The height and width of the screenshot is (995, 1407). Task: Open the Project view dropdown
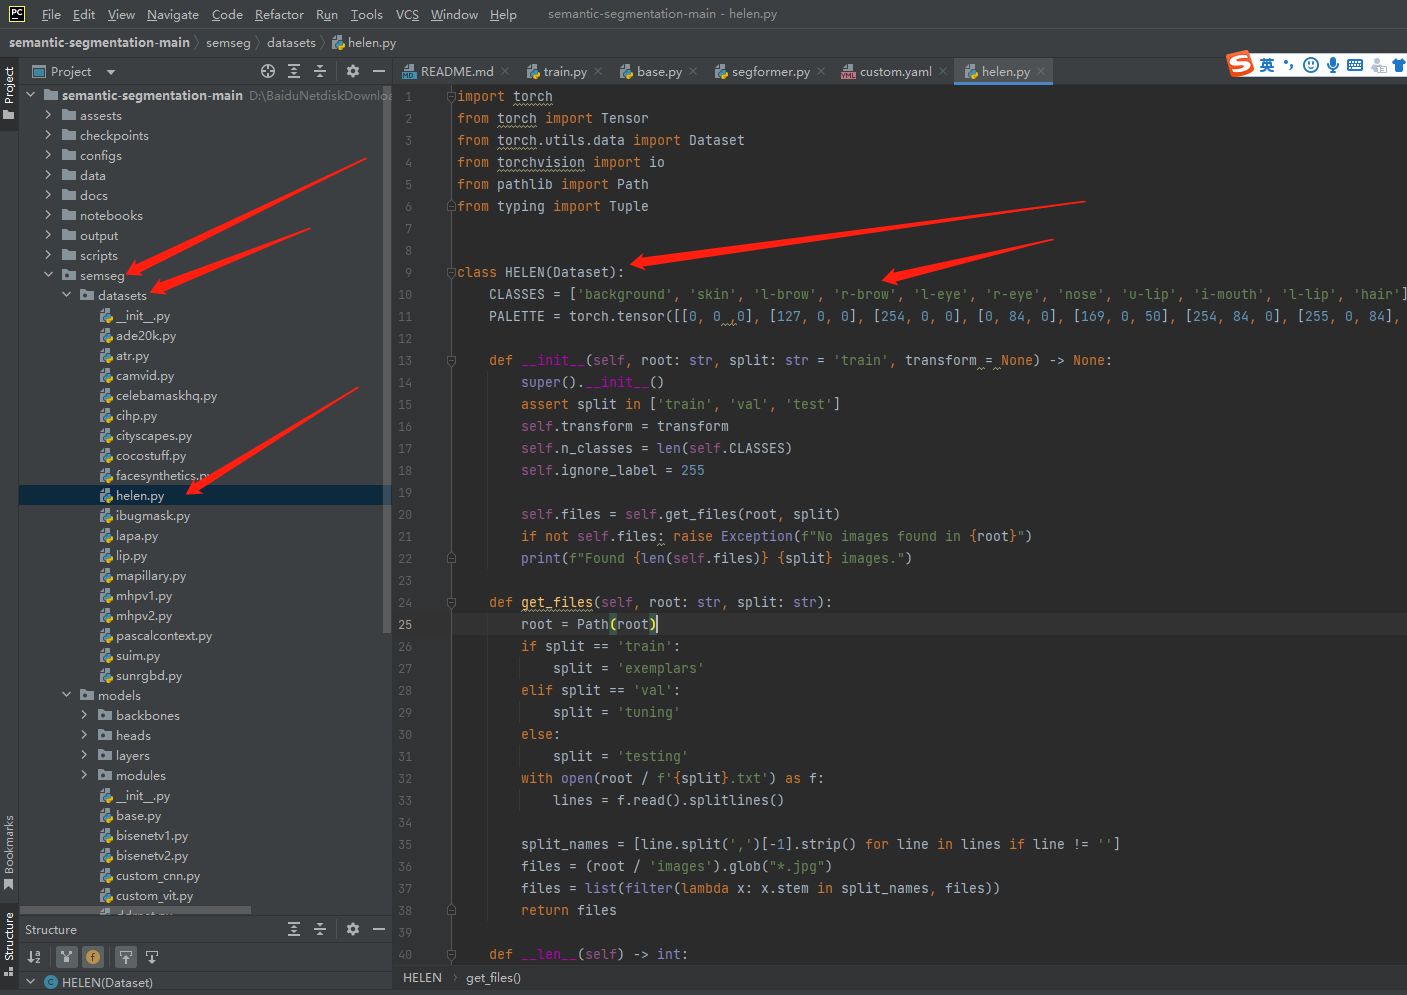(110, 72)
